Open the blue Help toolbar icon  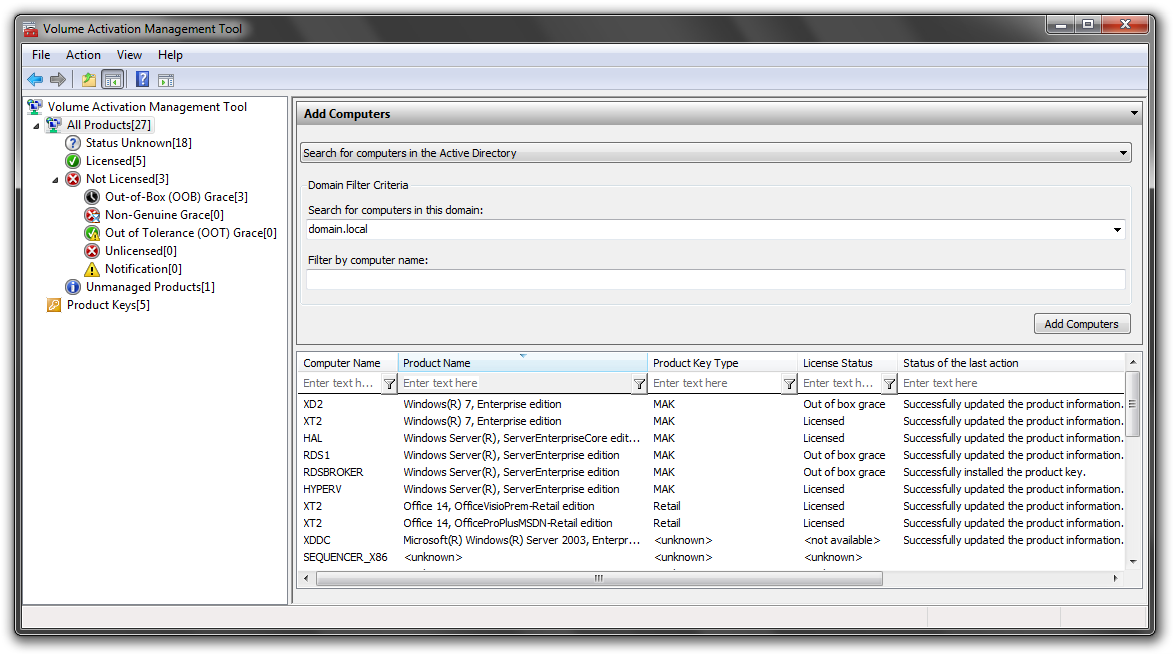[142, 79]
